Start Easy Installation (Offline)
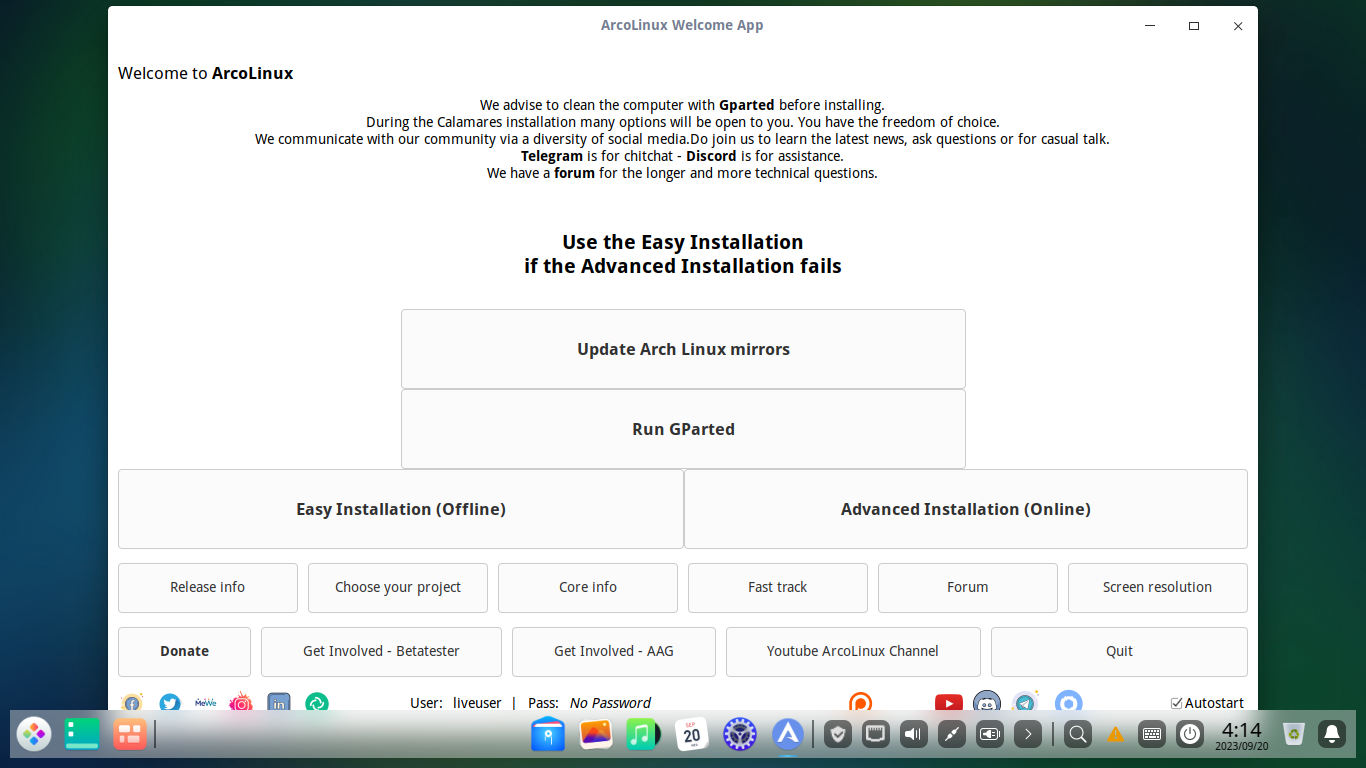The image size is (1366, 768). click(x=401, y=509)
